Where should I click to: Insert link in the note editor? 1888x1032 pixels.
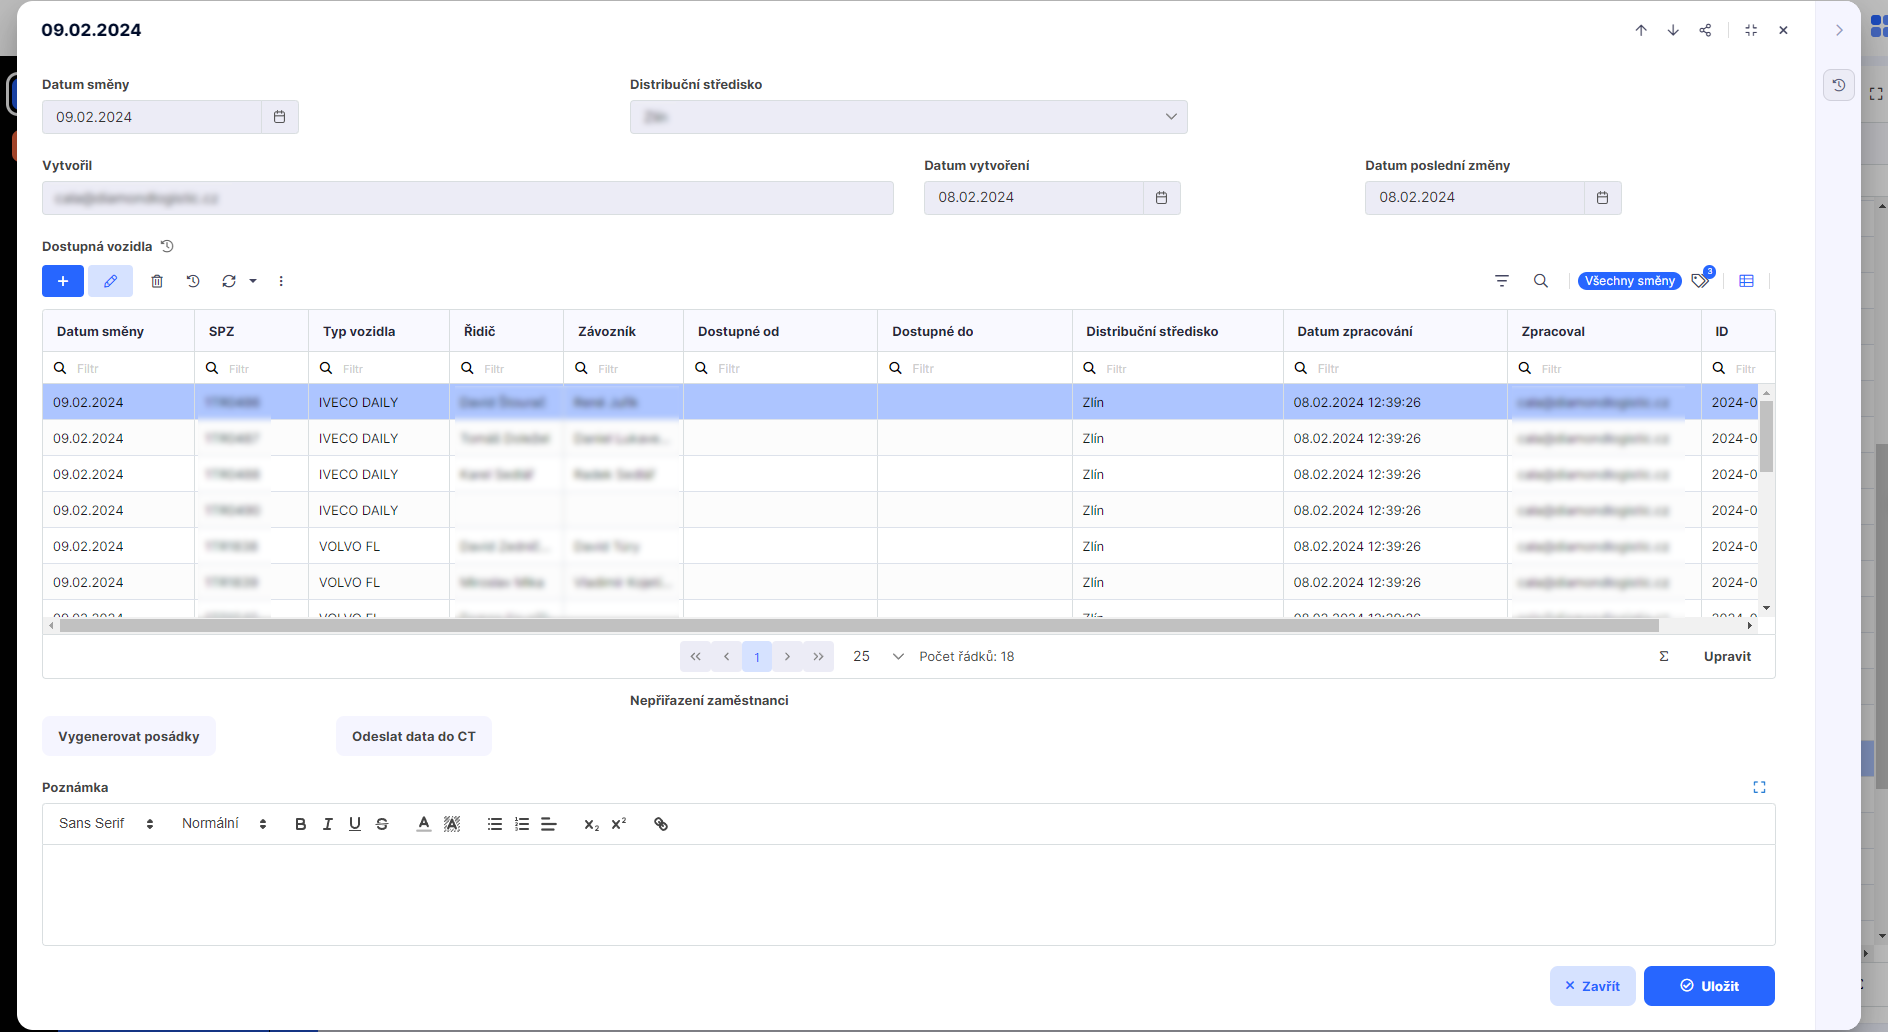pos(661,824)
